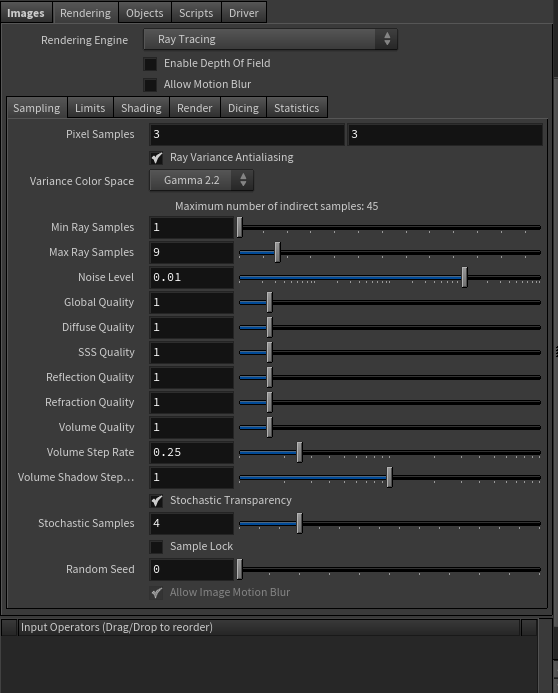Click the Maximum number of indirect samples text
This screenshot has height=693, width=558.
click(x=277, y=206)
